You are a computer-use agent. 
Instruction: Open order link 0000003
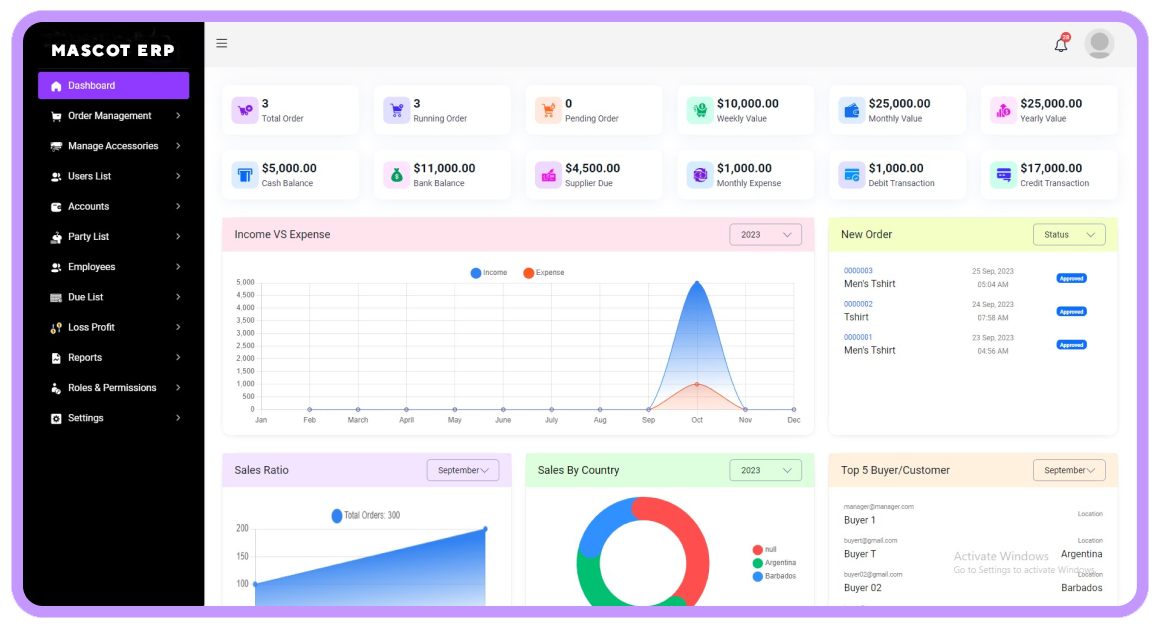click(858, 271)
